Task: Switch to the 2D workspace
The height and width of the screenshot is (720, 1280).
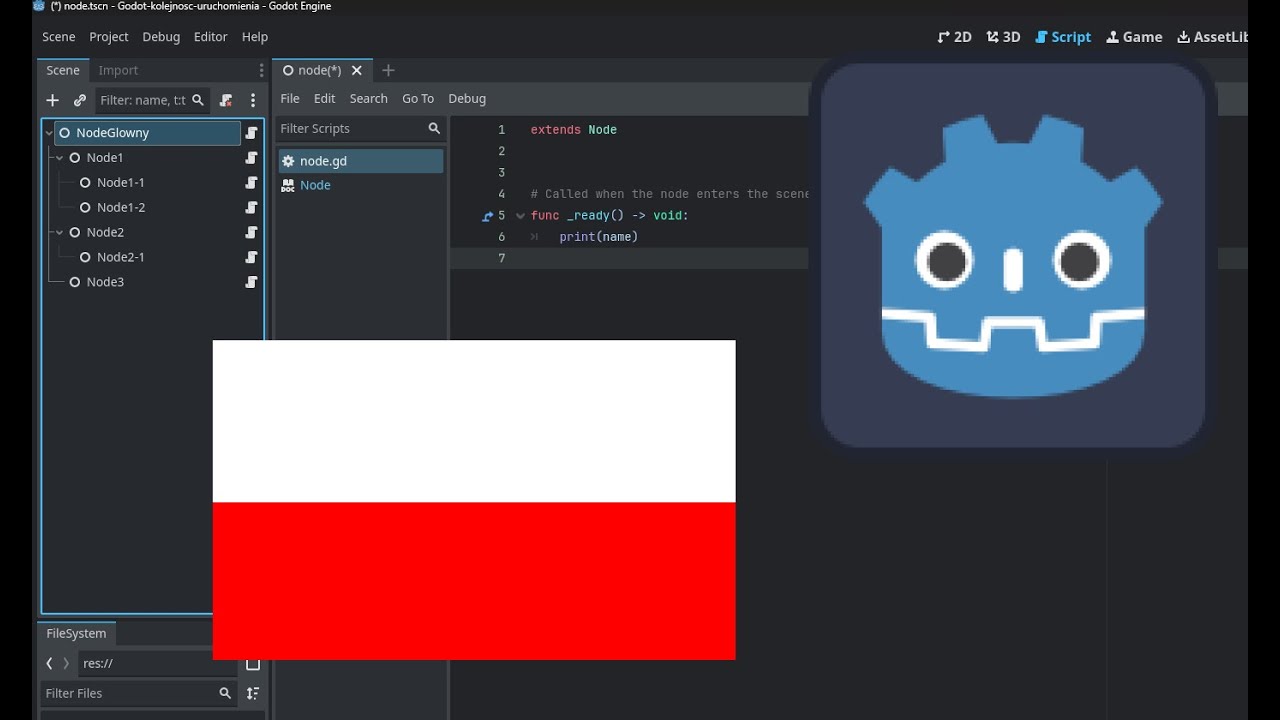Action: 954,37
